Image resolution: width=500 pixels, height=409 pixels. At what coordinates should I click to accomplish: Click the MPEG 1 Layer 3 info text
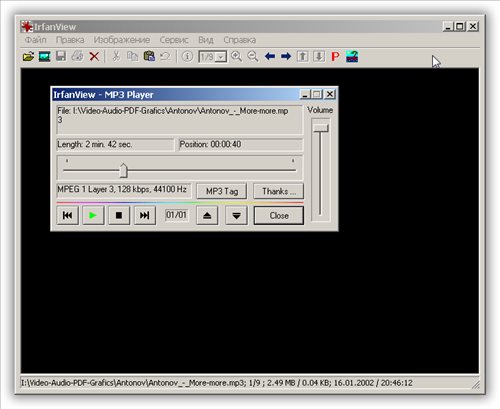122,189
